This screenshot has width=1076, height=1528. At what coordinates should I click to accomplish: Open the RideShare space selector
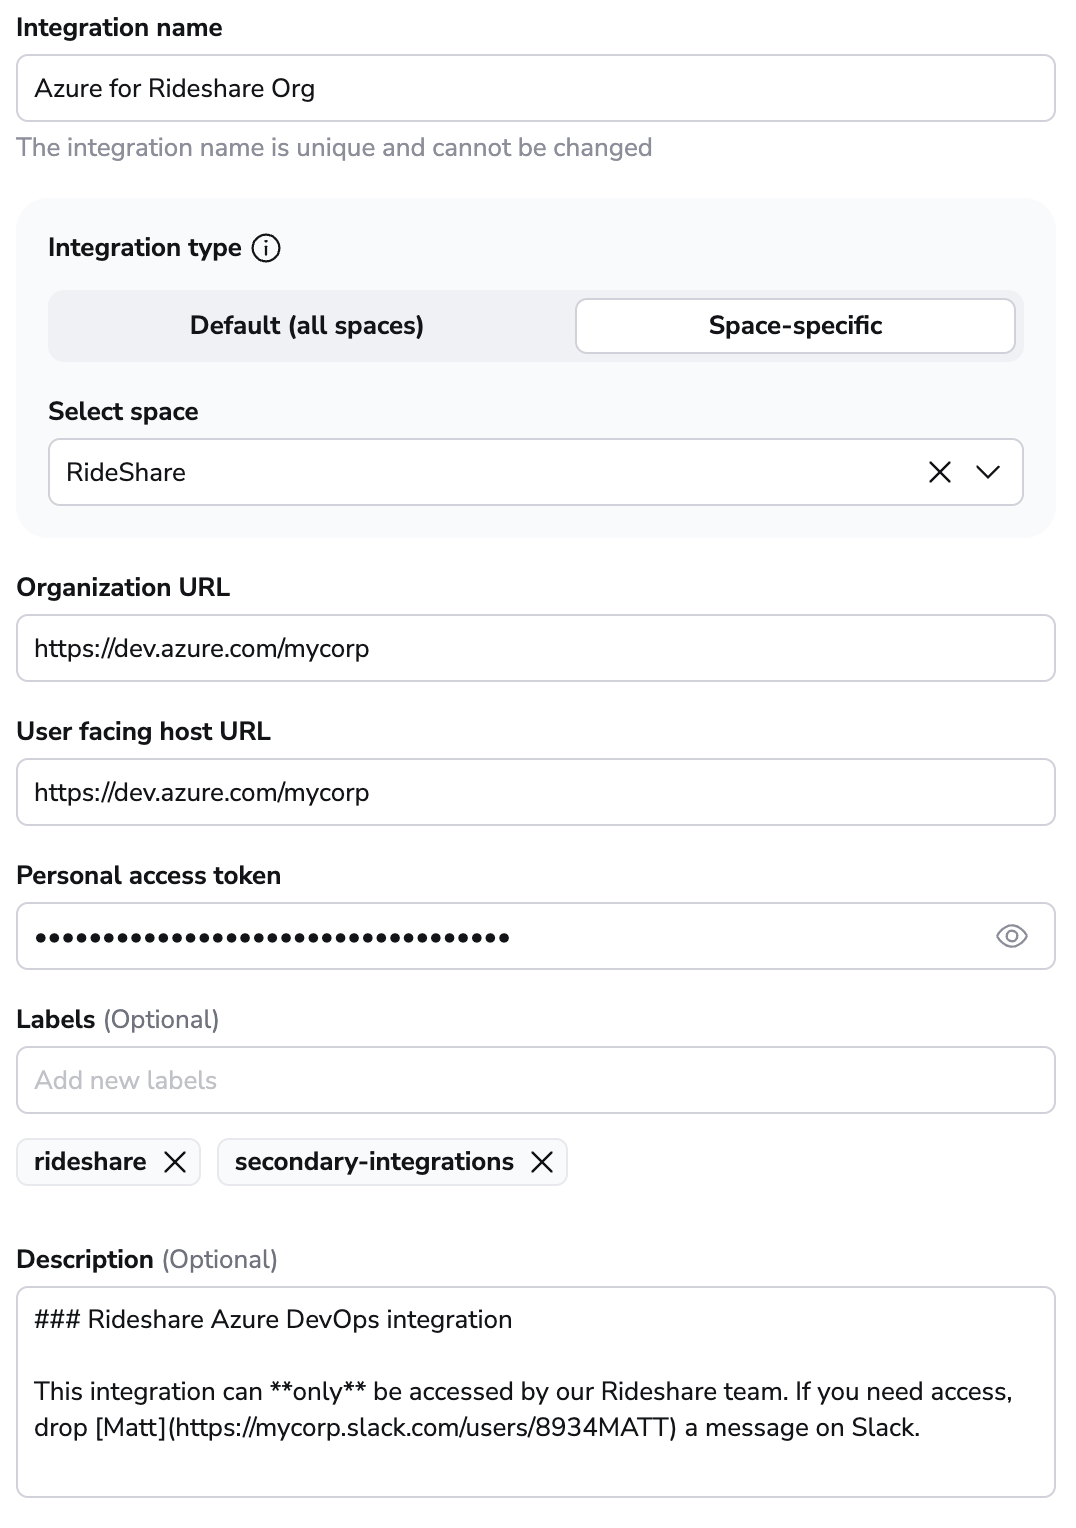point(480,472)
